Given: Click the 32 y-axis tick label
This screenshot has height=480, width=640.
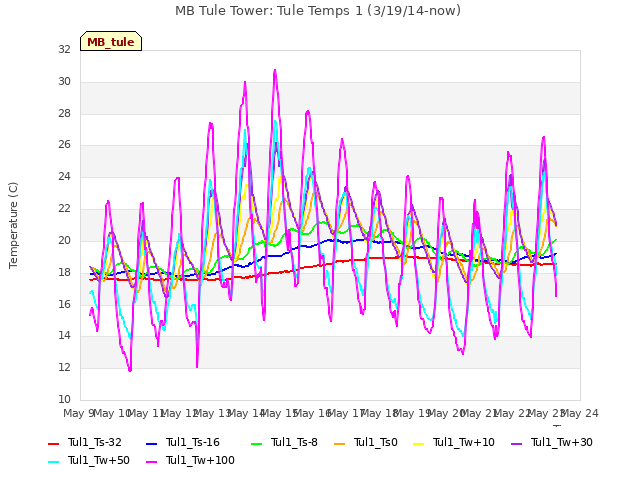Looking at the screenshot, I should [x=64, y=49].
